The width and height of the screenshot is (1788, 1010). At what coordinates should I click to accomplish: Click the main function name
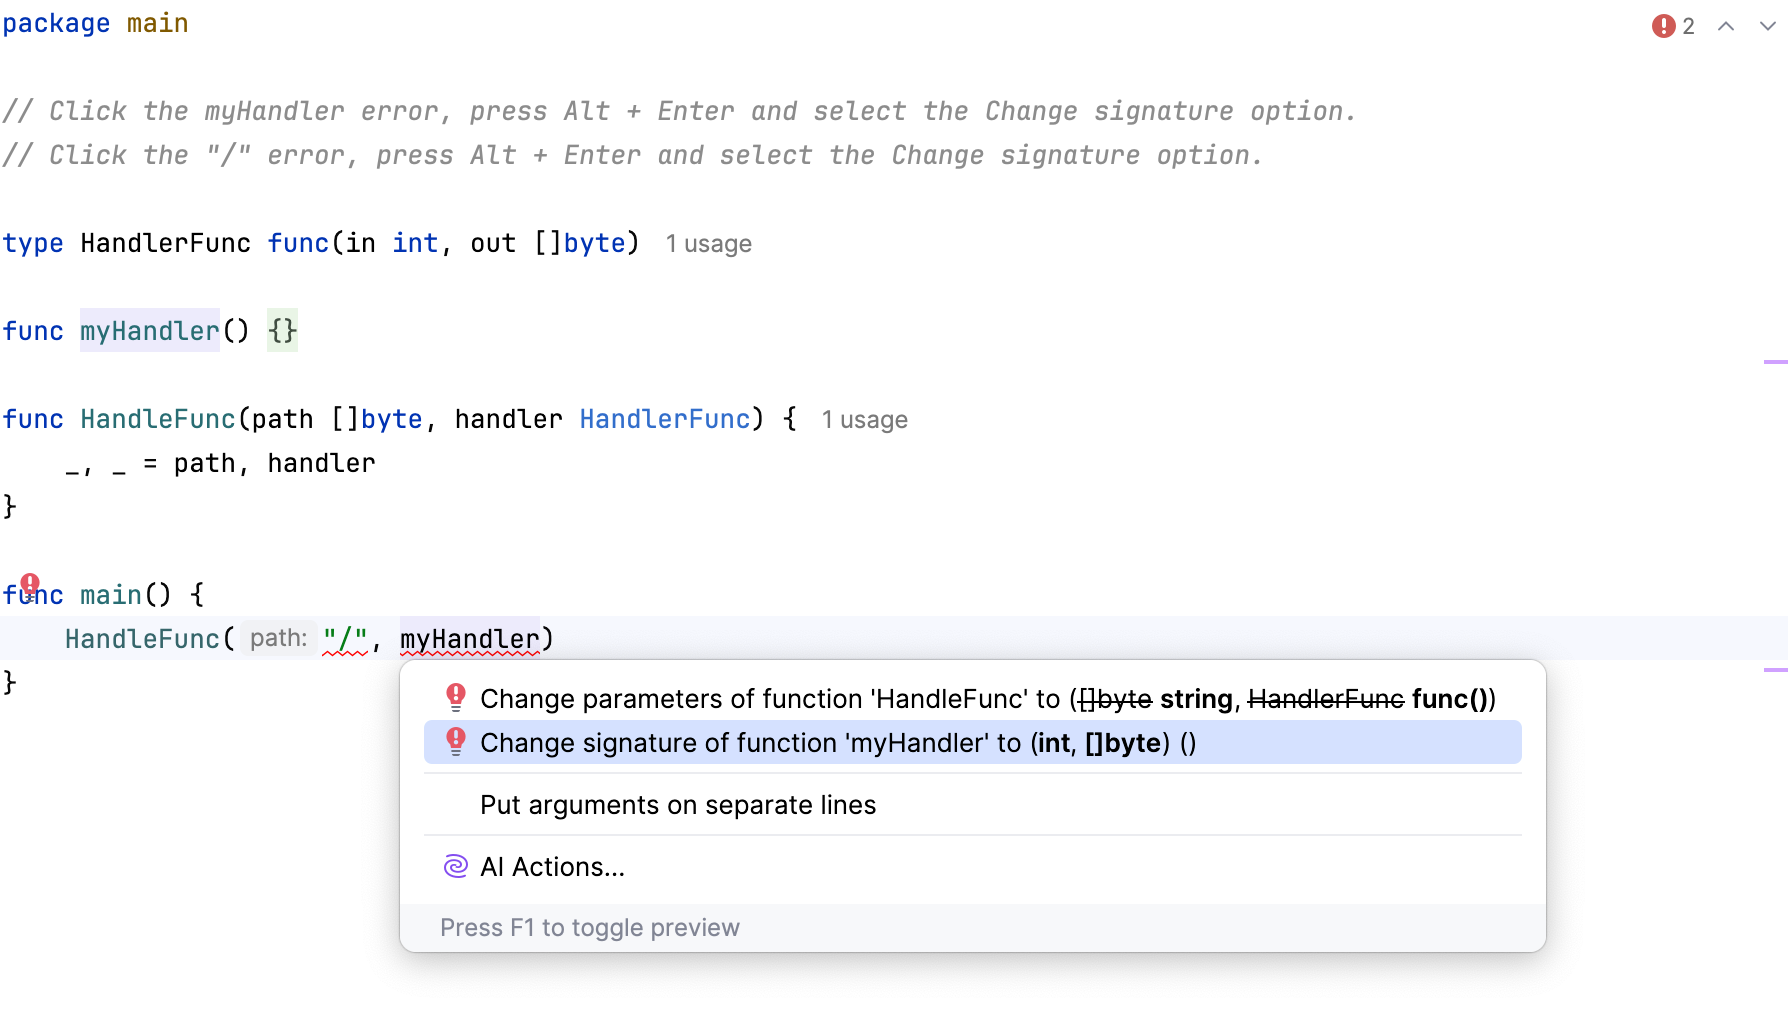111,595
